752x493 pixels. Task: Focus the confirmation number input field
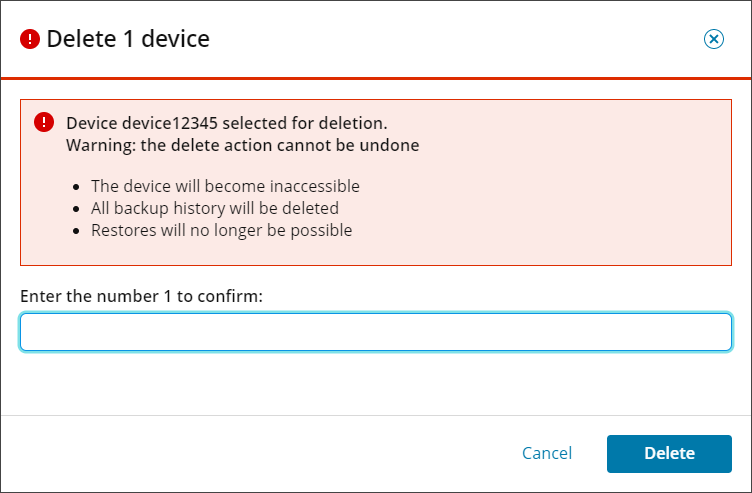tap(375, 332)
